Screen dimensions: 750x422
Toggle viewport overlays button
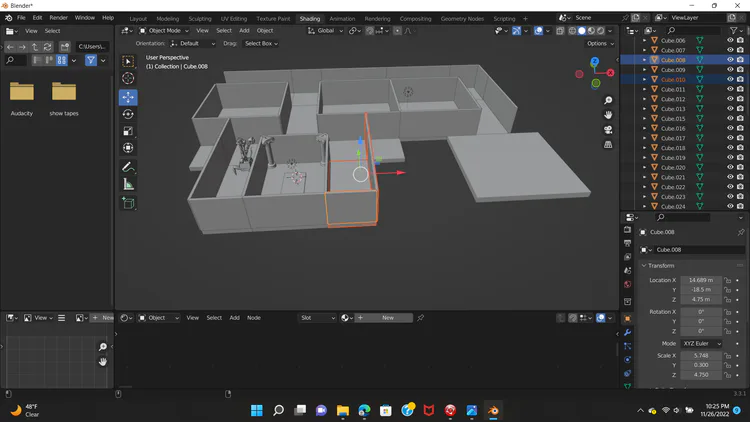539,31
